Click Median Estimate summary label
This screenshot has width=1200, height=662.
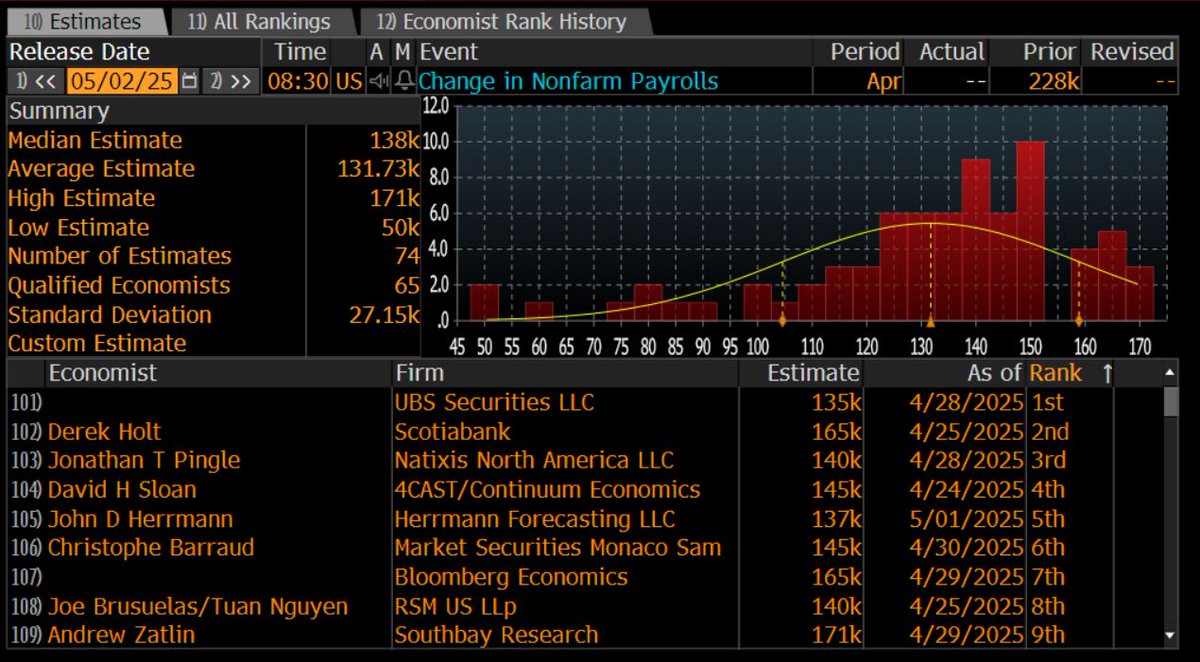[95, 140]
